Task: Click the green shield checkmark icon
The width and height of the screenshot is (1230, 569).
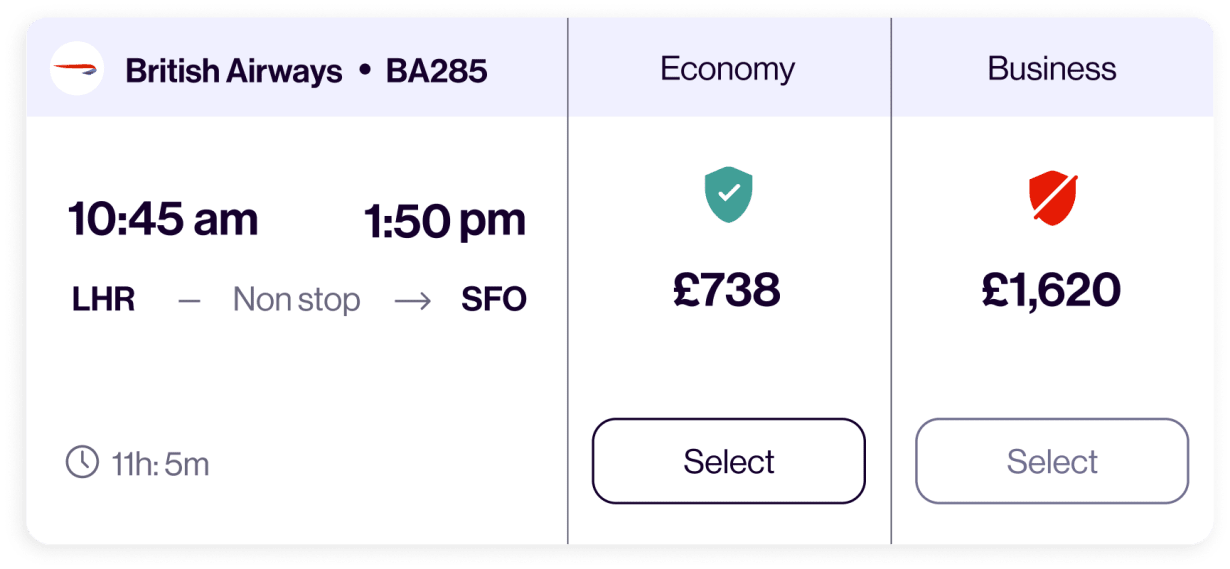Action: point(728,194)
